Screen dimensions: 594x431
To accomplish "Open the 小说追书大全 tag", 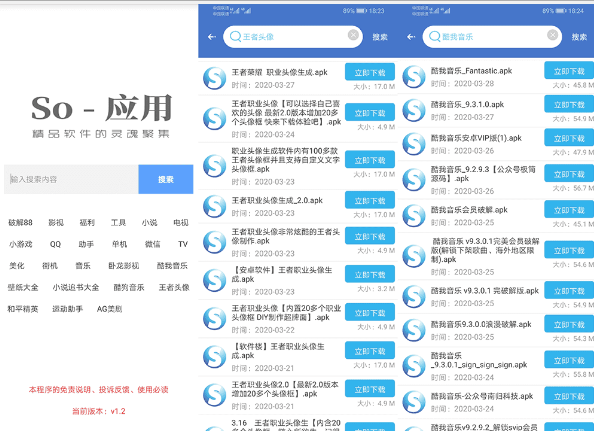I will tap(76, 287).
